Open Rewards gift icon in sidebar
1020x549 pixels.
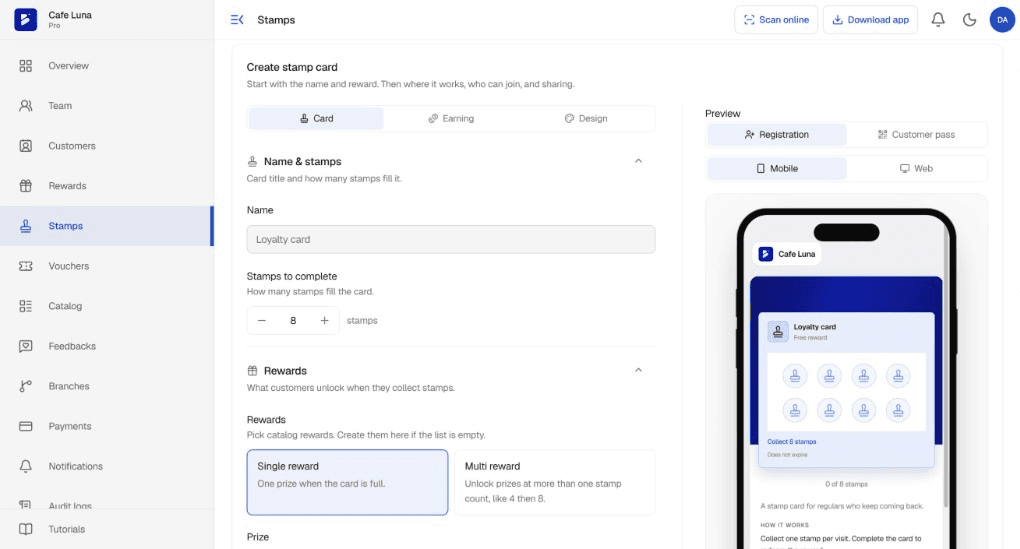[x=25, y=185]
